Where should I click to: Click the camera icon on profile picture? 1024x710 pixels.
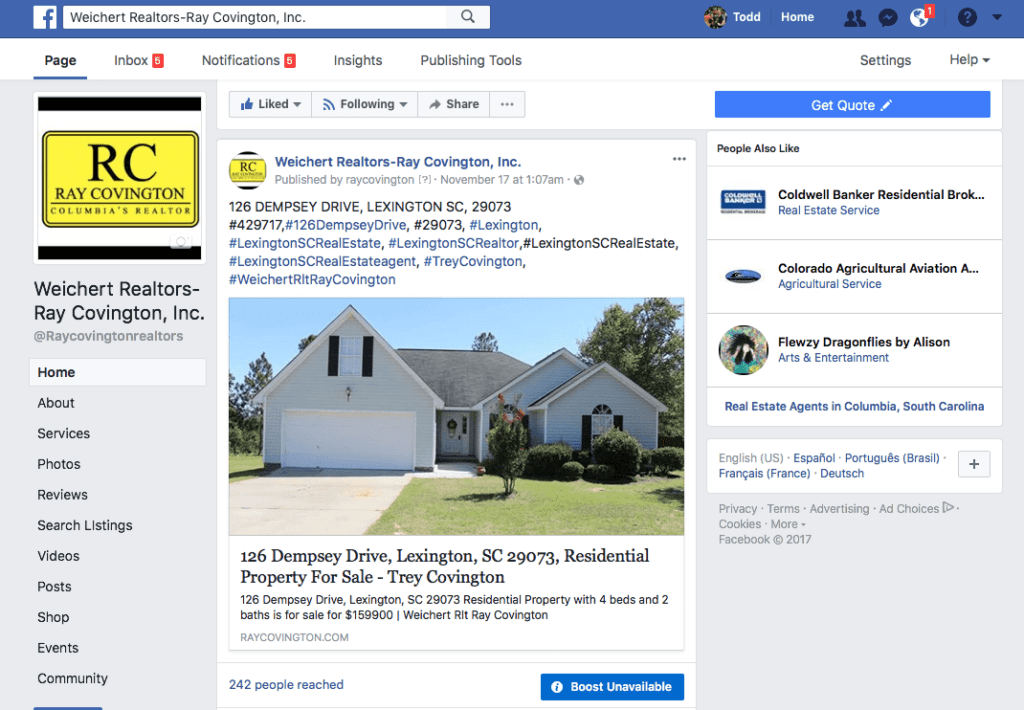tap(181, 241)
